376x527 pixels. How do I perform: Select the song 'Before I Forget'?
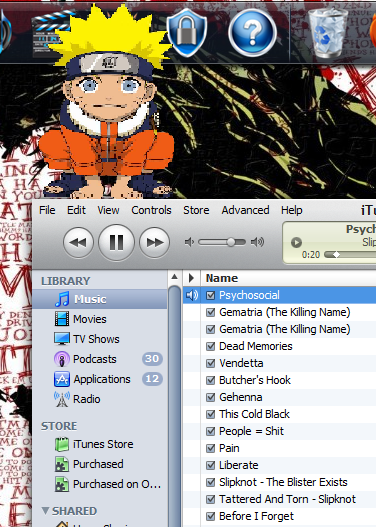coord(256,516)
